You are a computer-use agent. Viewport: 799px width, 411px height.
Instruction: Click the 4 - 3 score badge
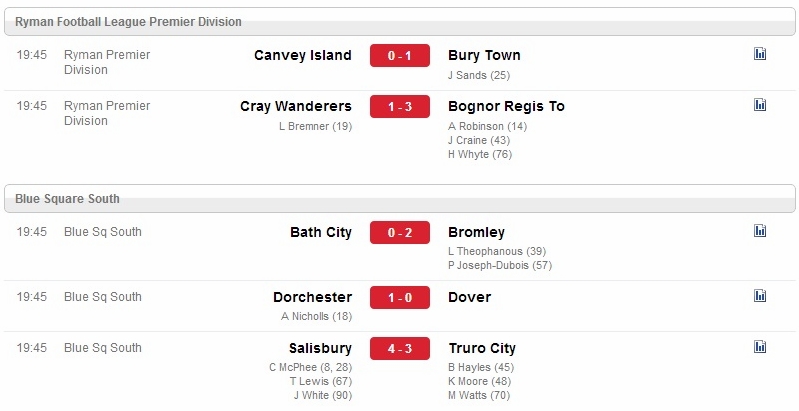click(x=400, y=348)
